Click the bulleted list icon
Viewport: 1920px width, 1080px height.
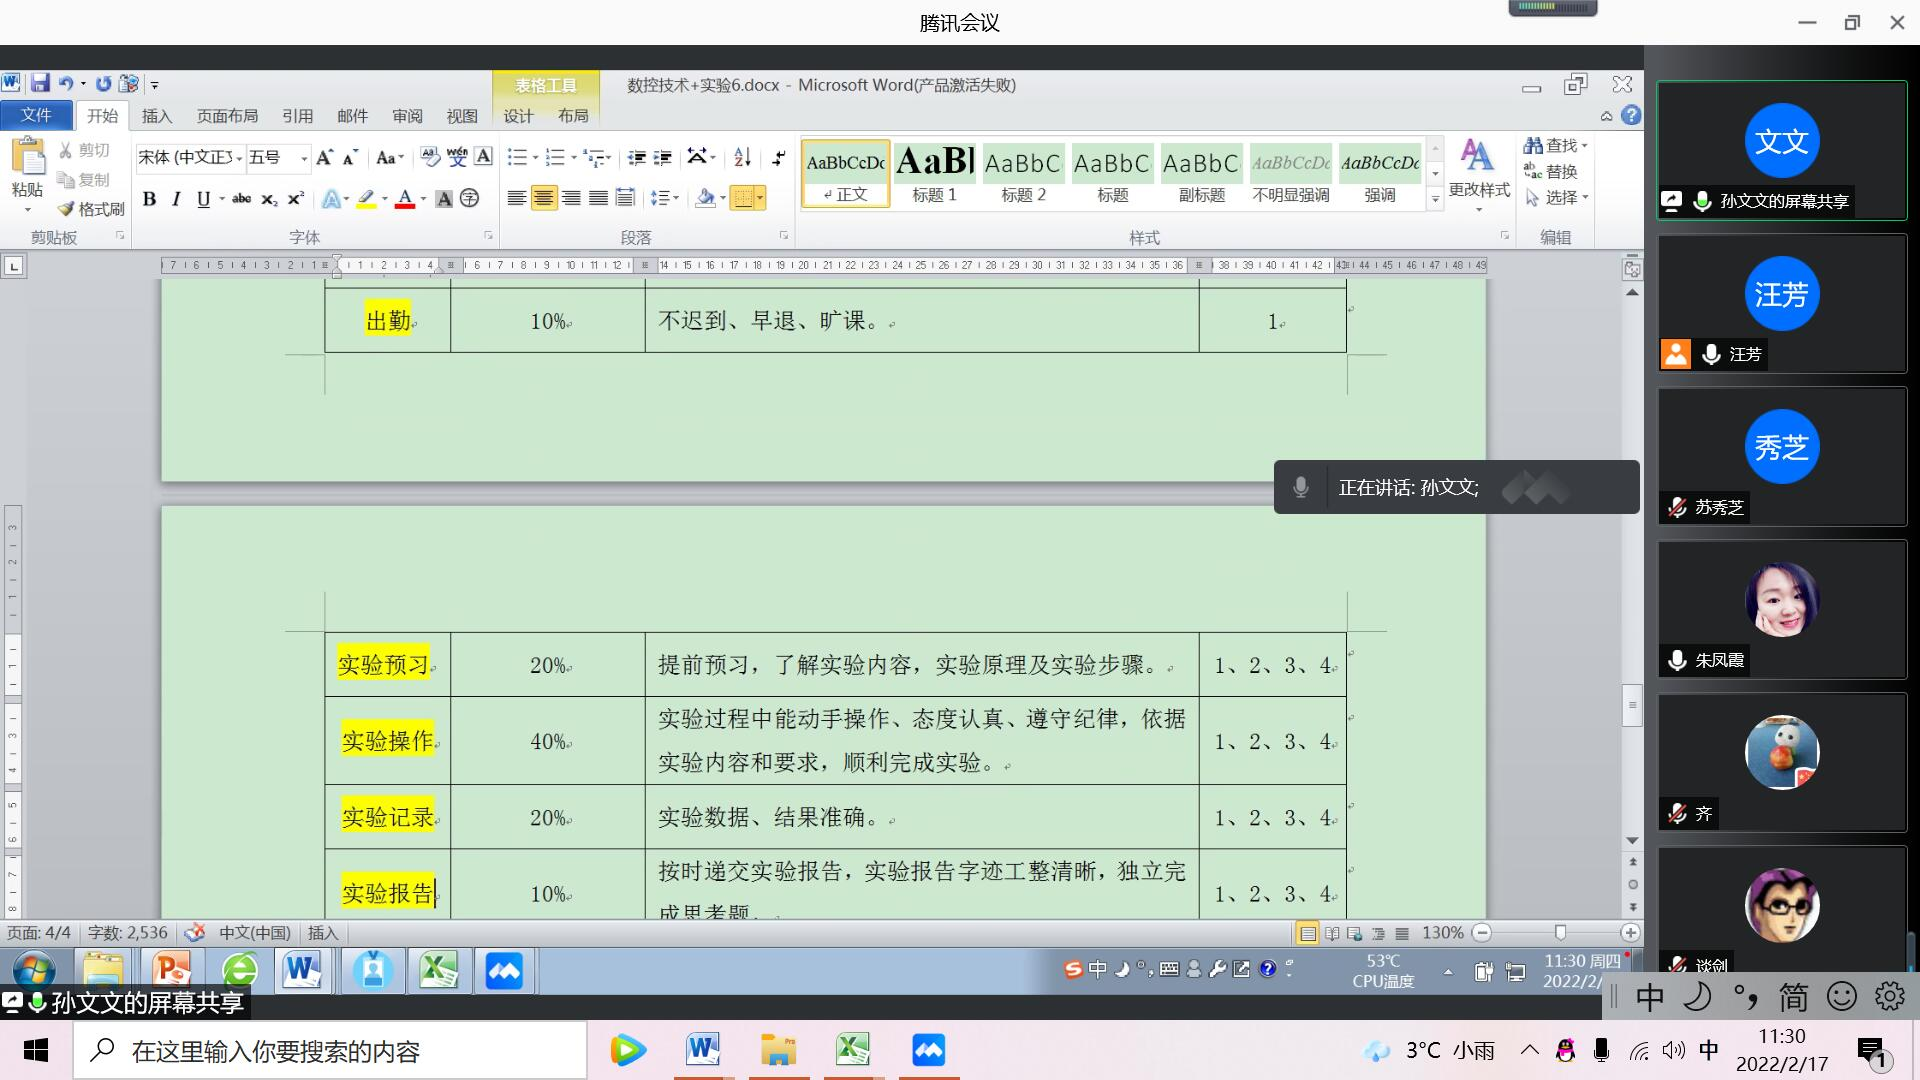[x=516, y=157]
